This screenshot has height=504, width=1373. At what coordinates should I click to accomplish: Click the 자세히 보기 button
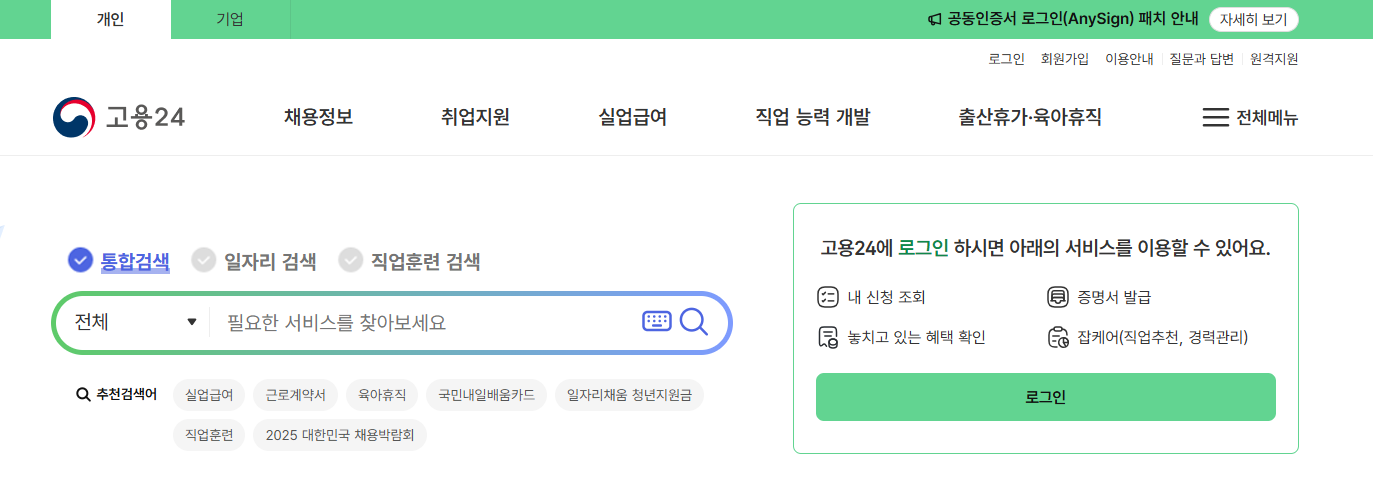1253,20
